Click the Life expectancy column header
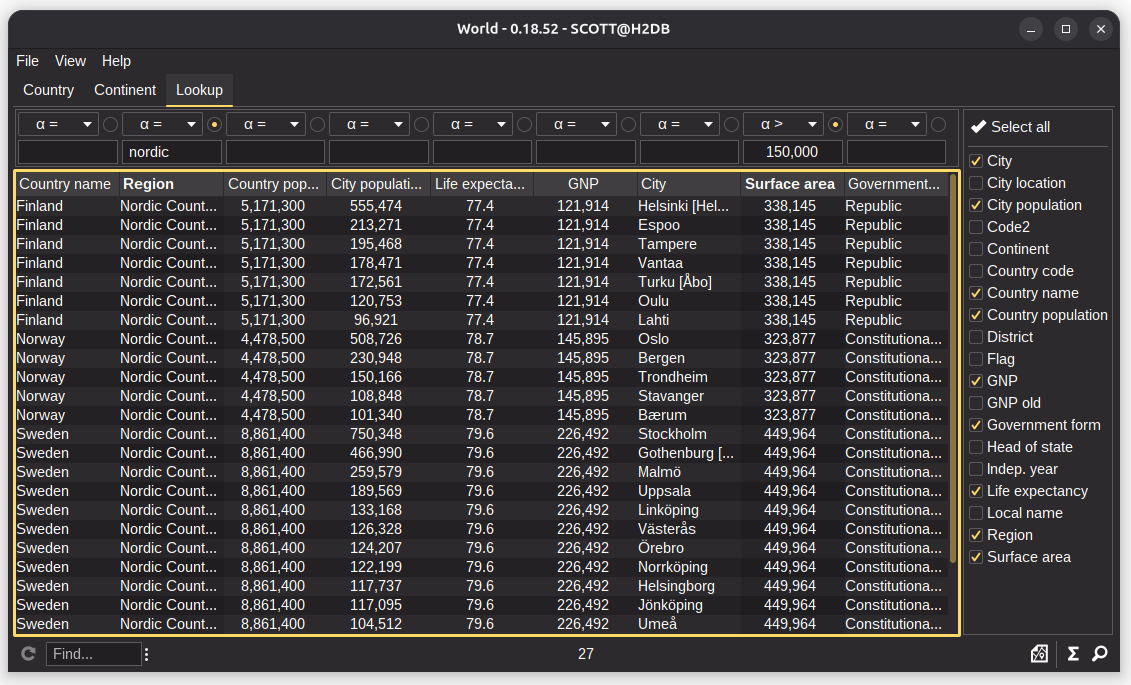Viewport: 1131px width, 685px height. (480, 184)
